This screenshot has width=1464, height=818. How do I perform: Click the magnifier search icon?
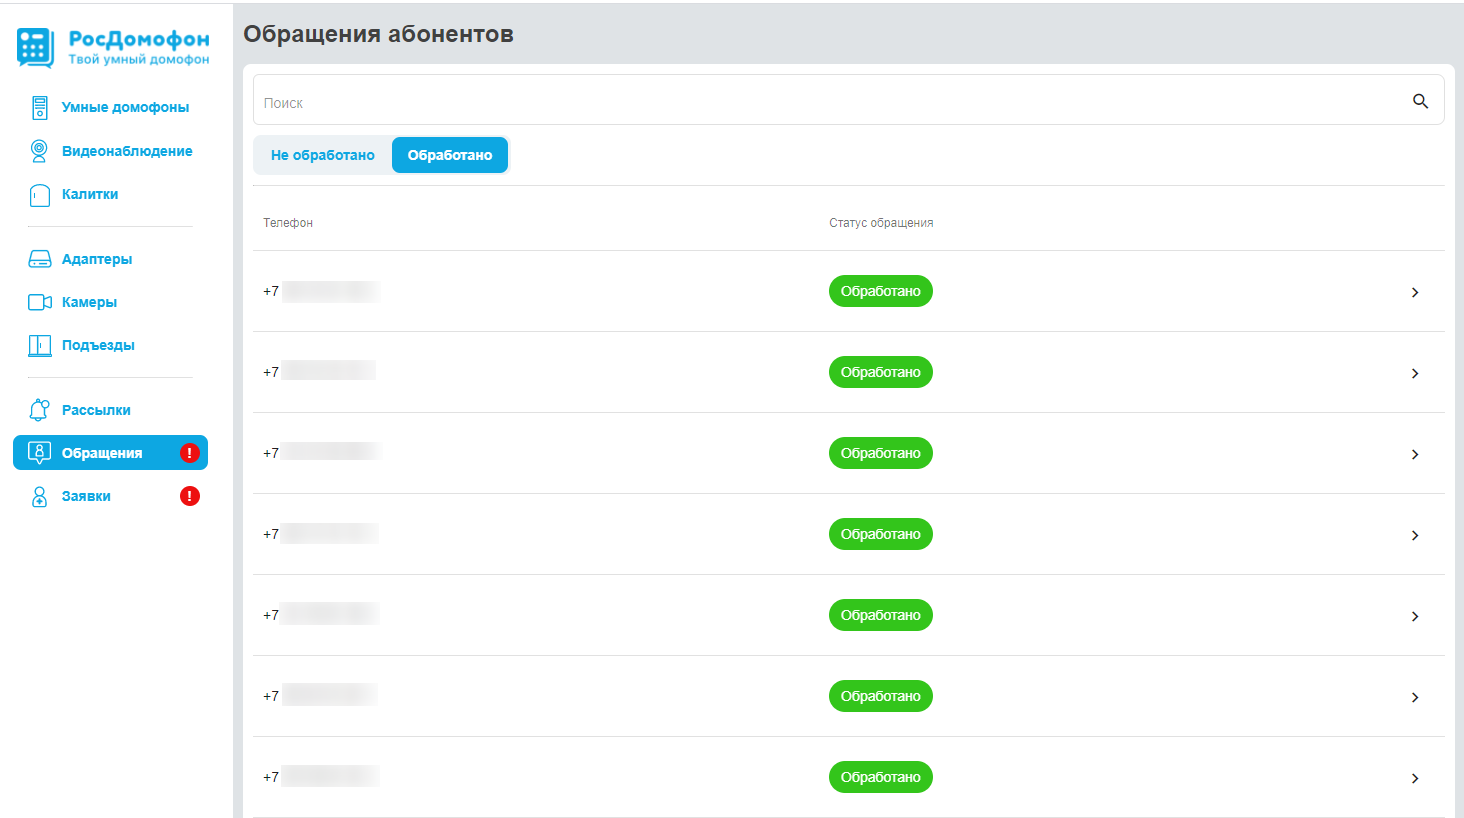(1420, 101)
